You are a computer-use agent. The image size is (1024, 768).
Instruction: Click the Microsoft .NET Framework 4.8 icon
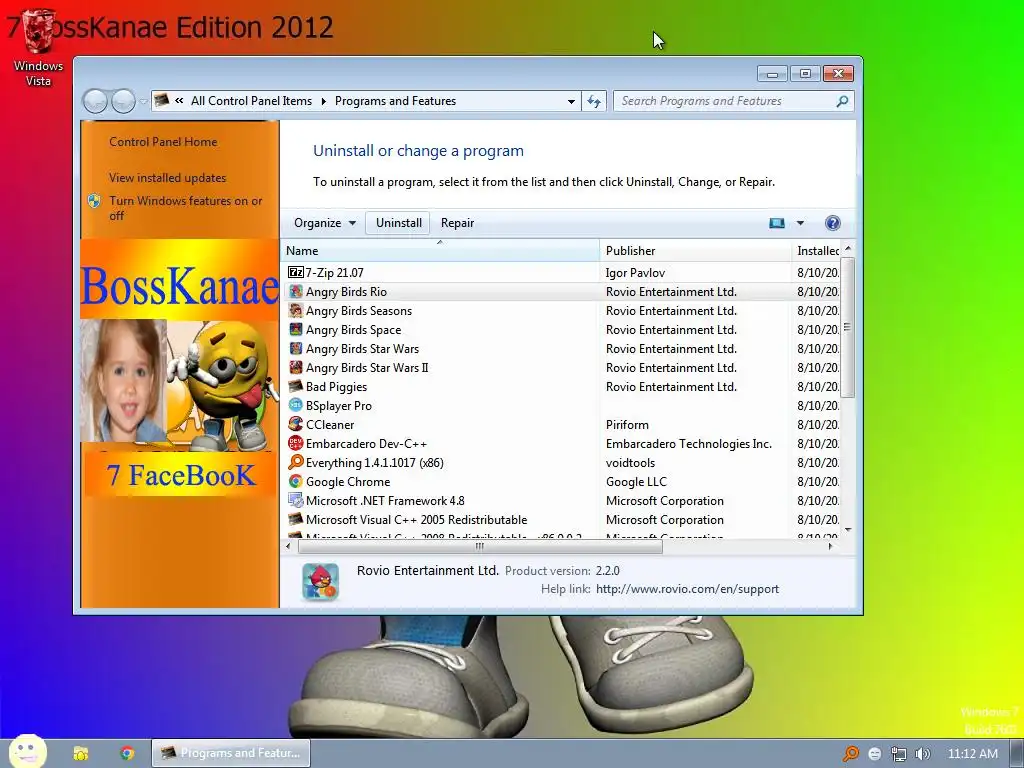[296, 500]
